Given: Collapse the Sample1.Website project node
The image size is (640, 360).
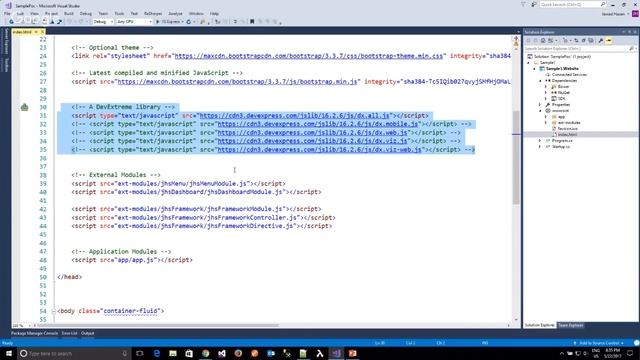Looking at the screenshot, I should [x=535, y=69].
